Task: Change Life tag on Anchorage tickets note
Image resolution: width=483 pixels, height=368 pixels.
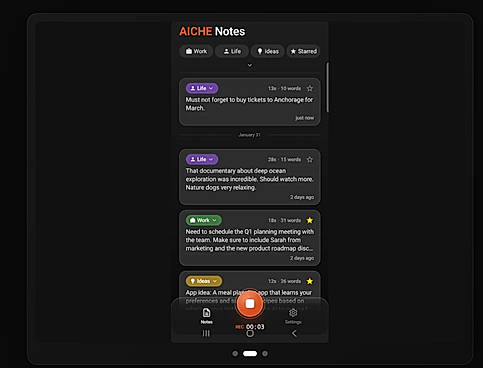Action: coord(202,88)
